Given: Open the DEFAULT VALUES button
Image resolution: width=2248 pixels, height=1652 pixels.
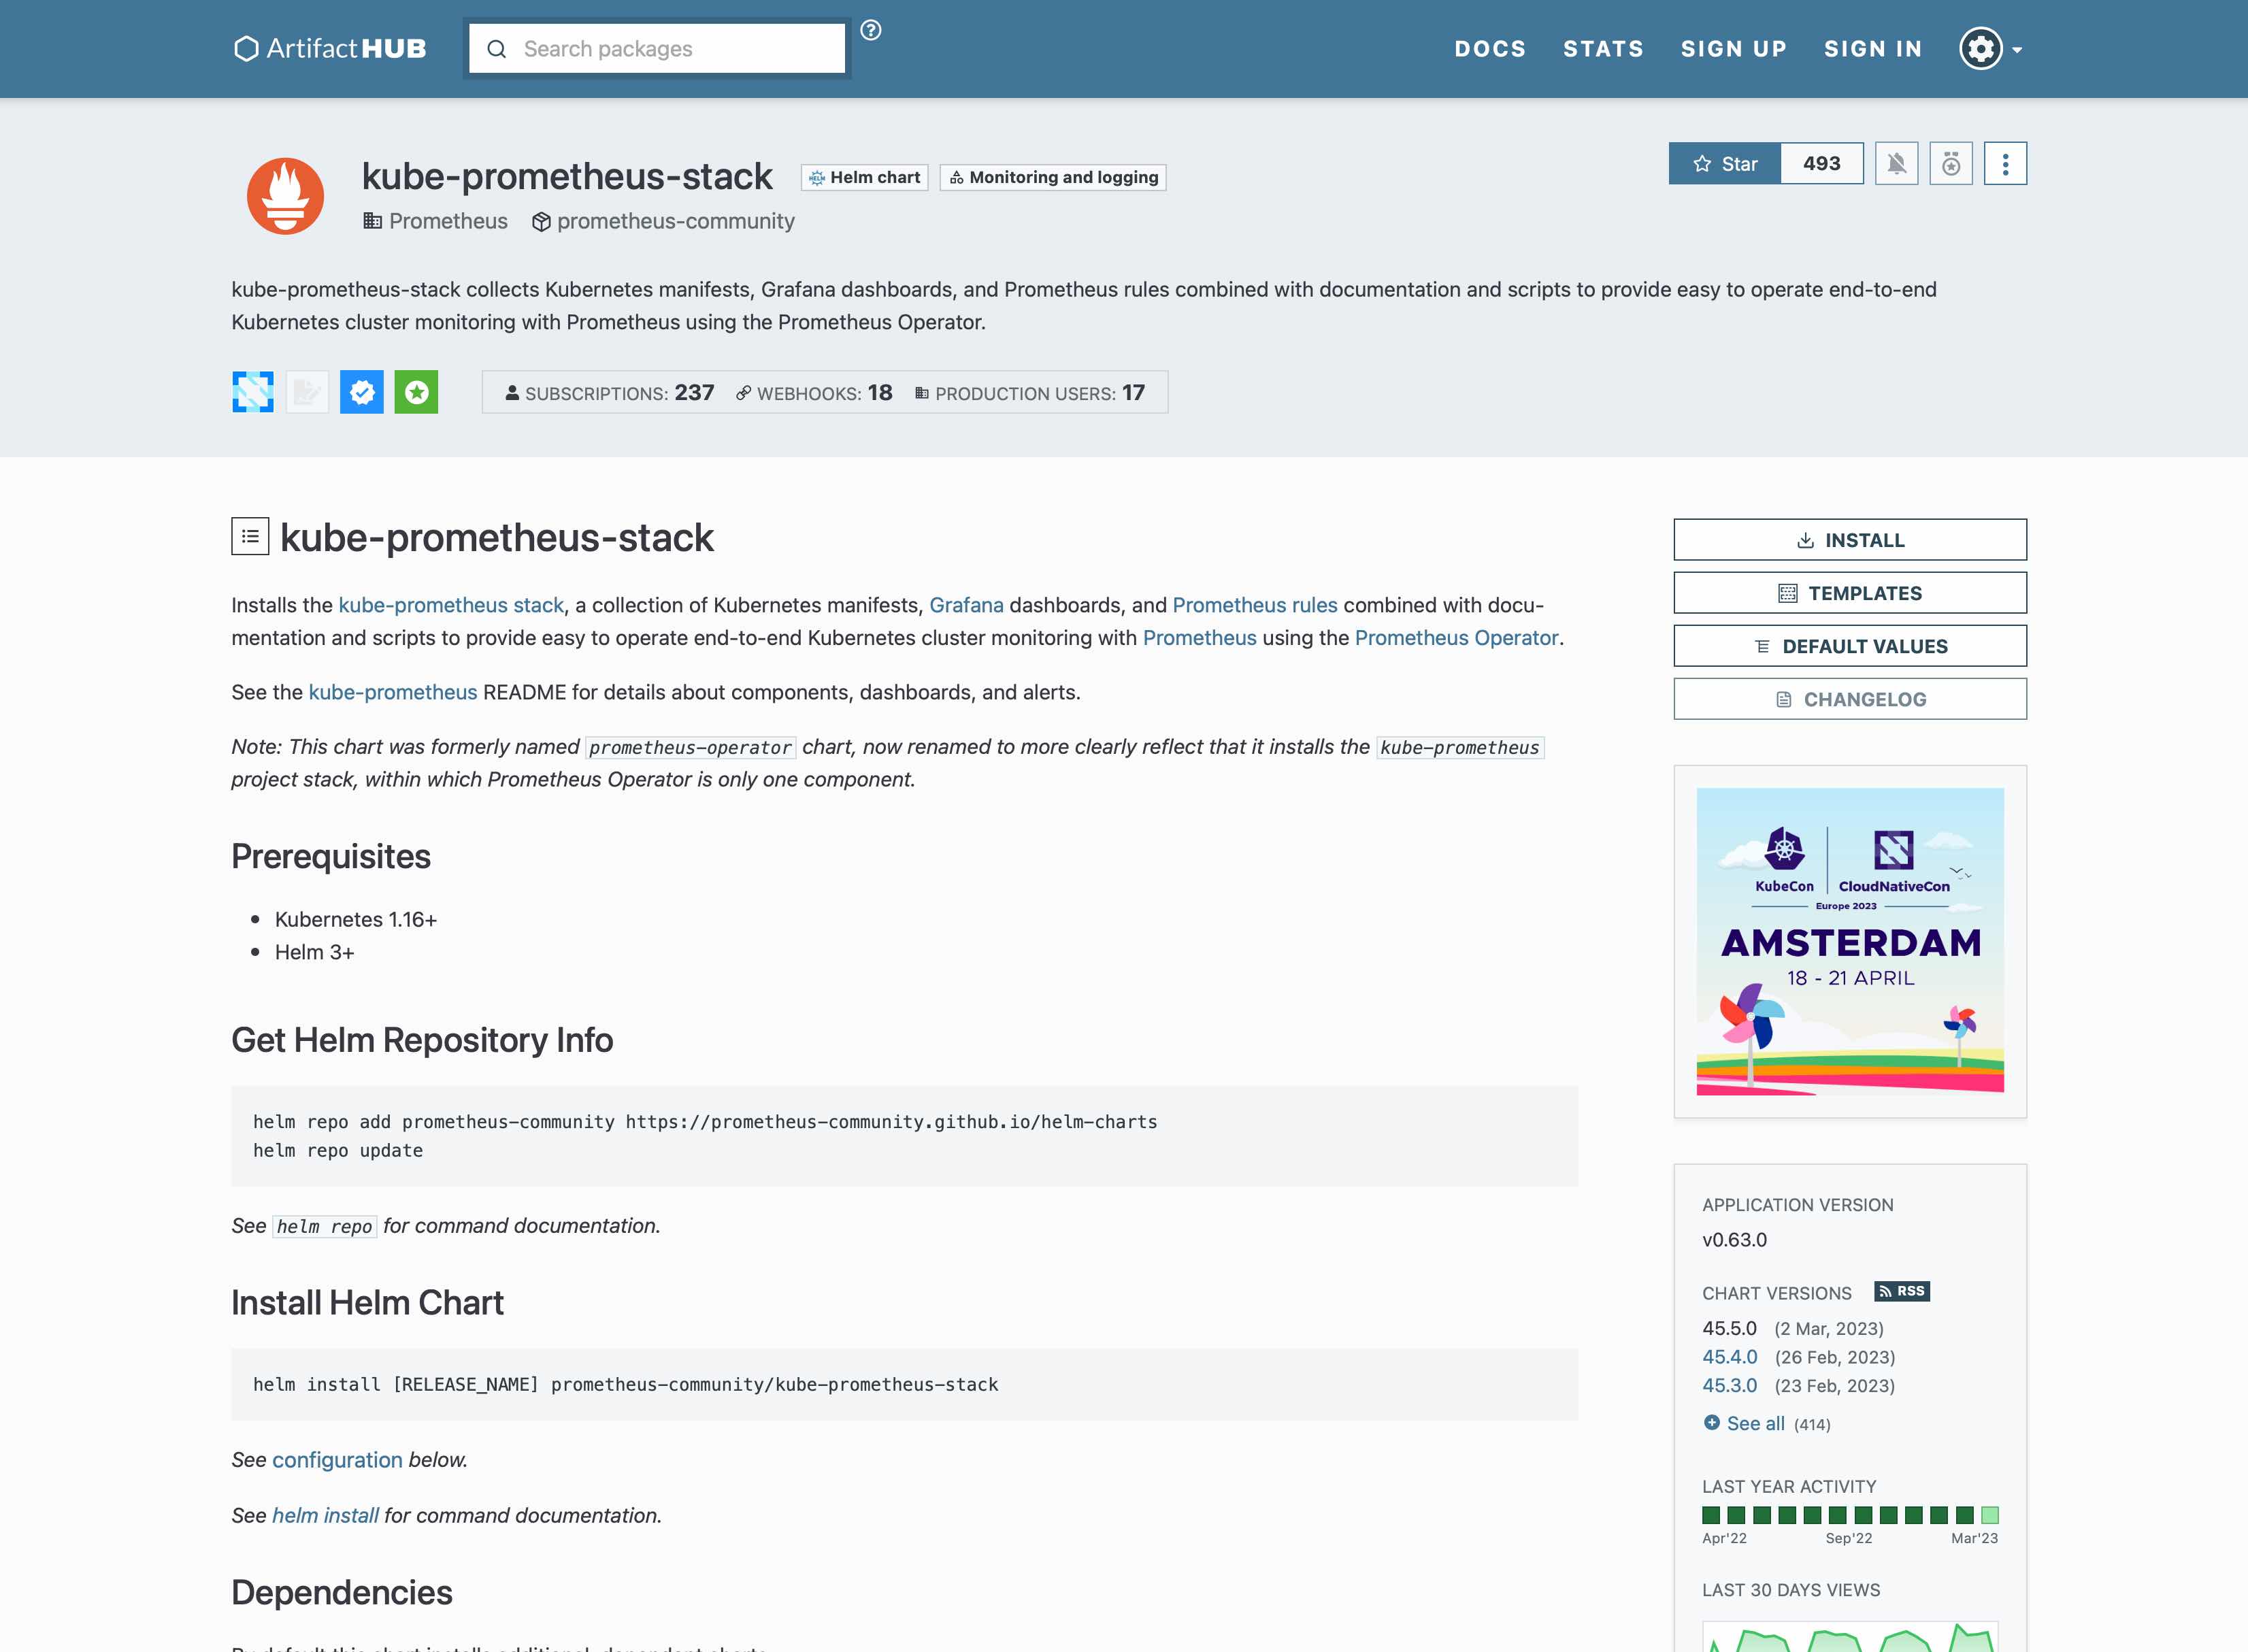Looking at the screenshot, I should (x=1849, y=646).
